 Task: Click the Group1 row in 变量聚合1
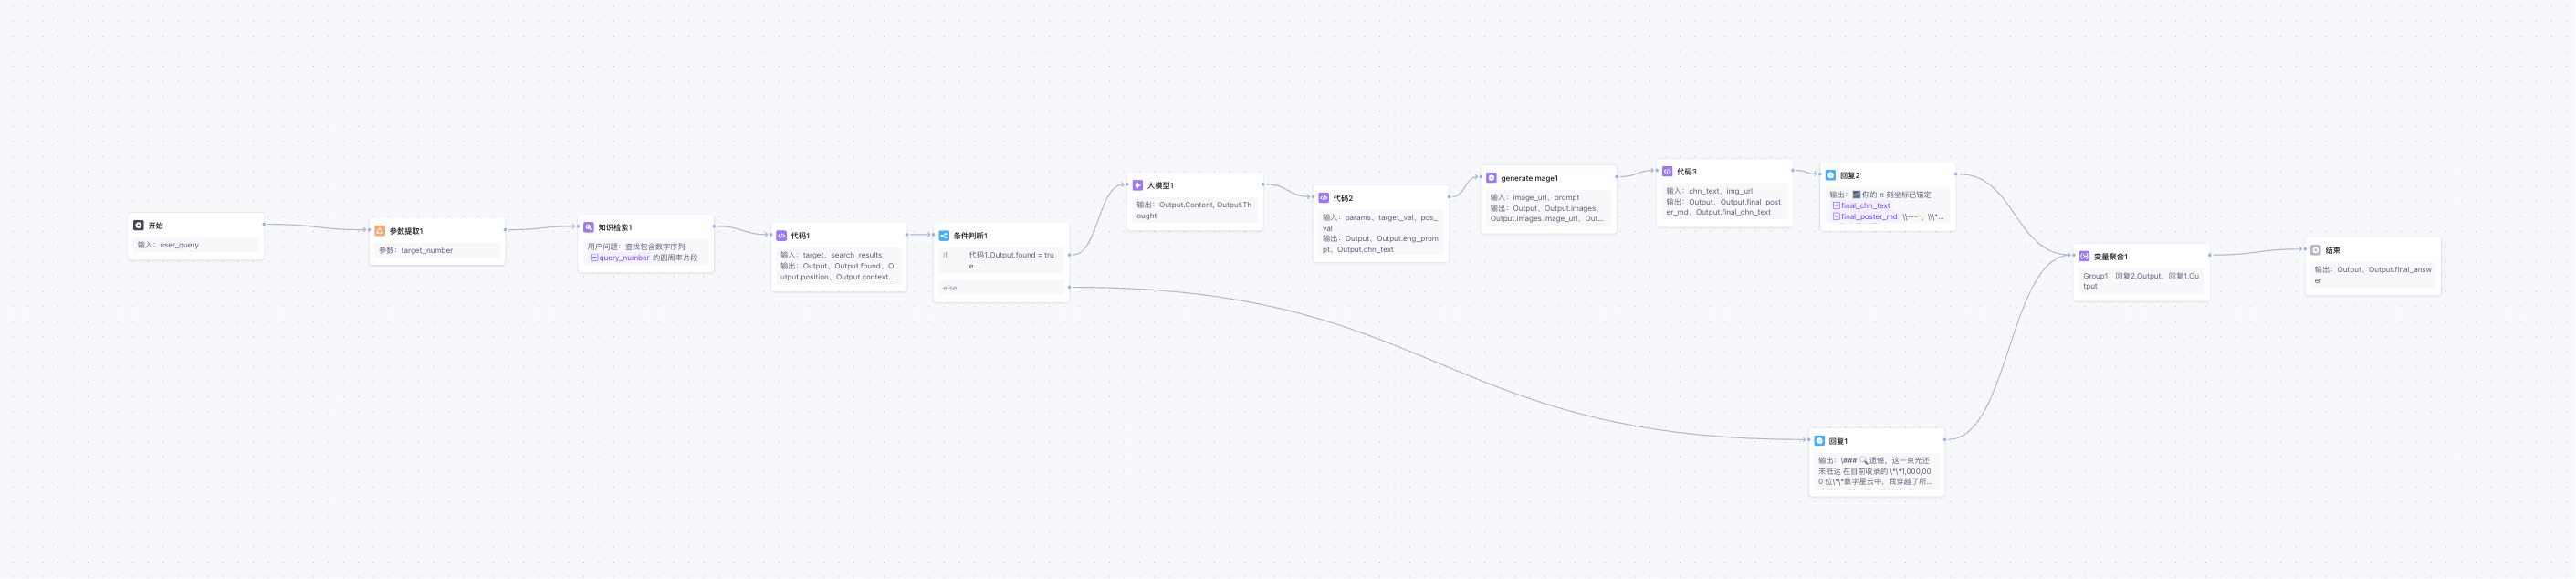(x=2141, y=281)
